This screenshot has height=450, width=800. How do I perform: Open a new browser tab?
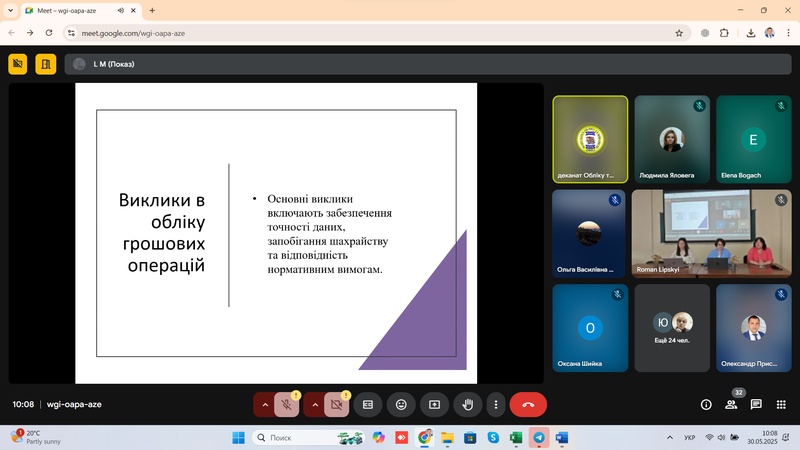152,10
